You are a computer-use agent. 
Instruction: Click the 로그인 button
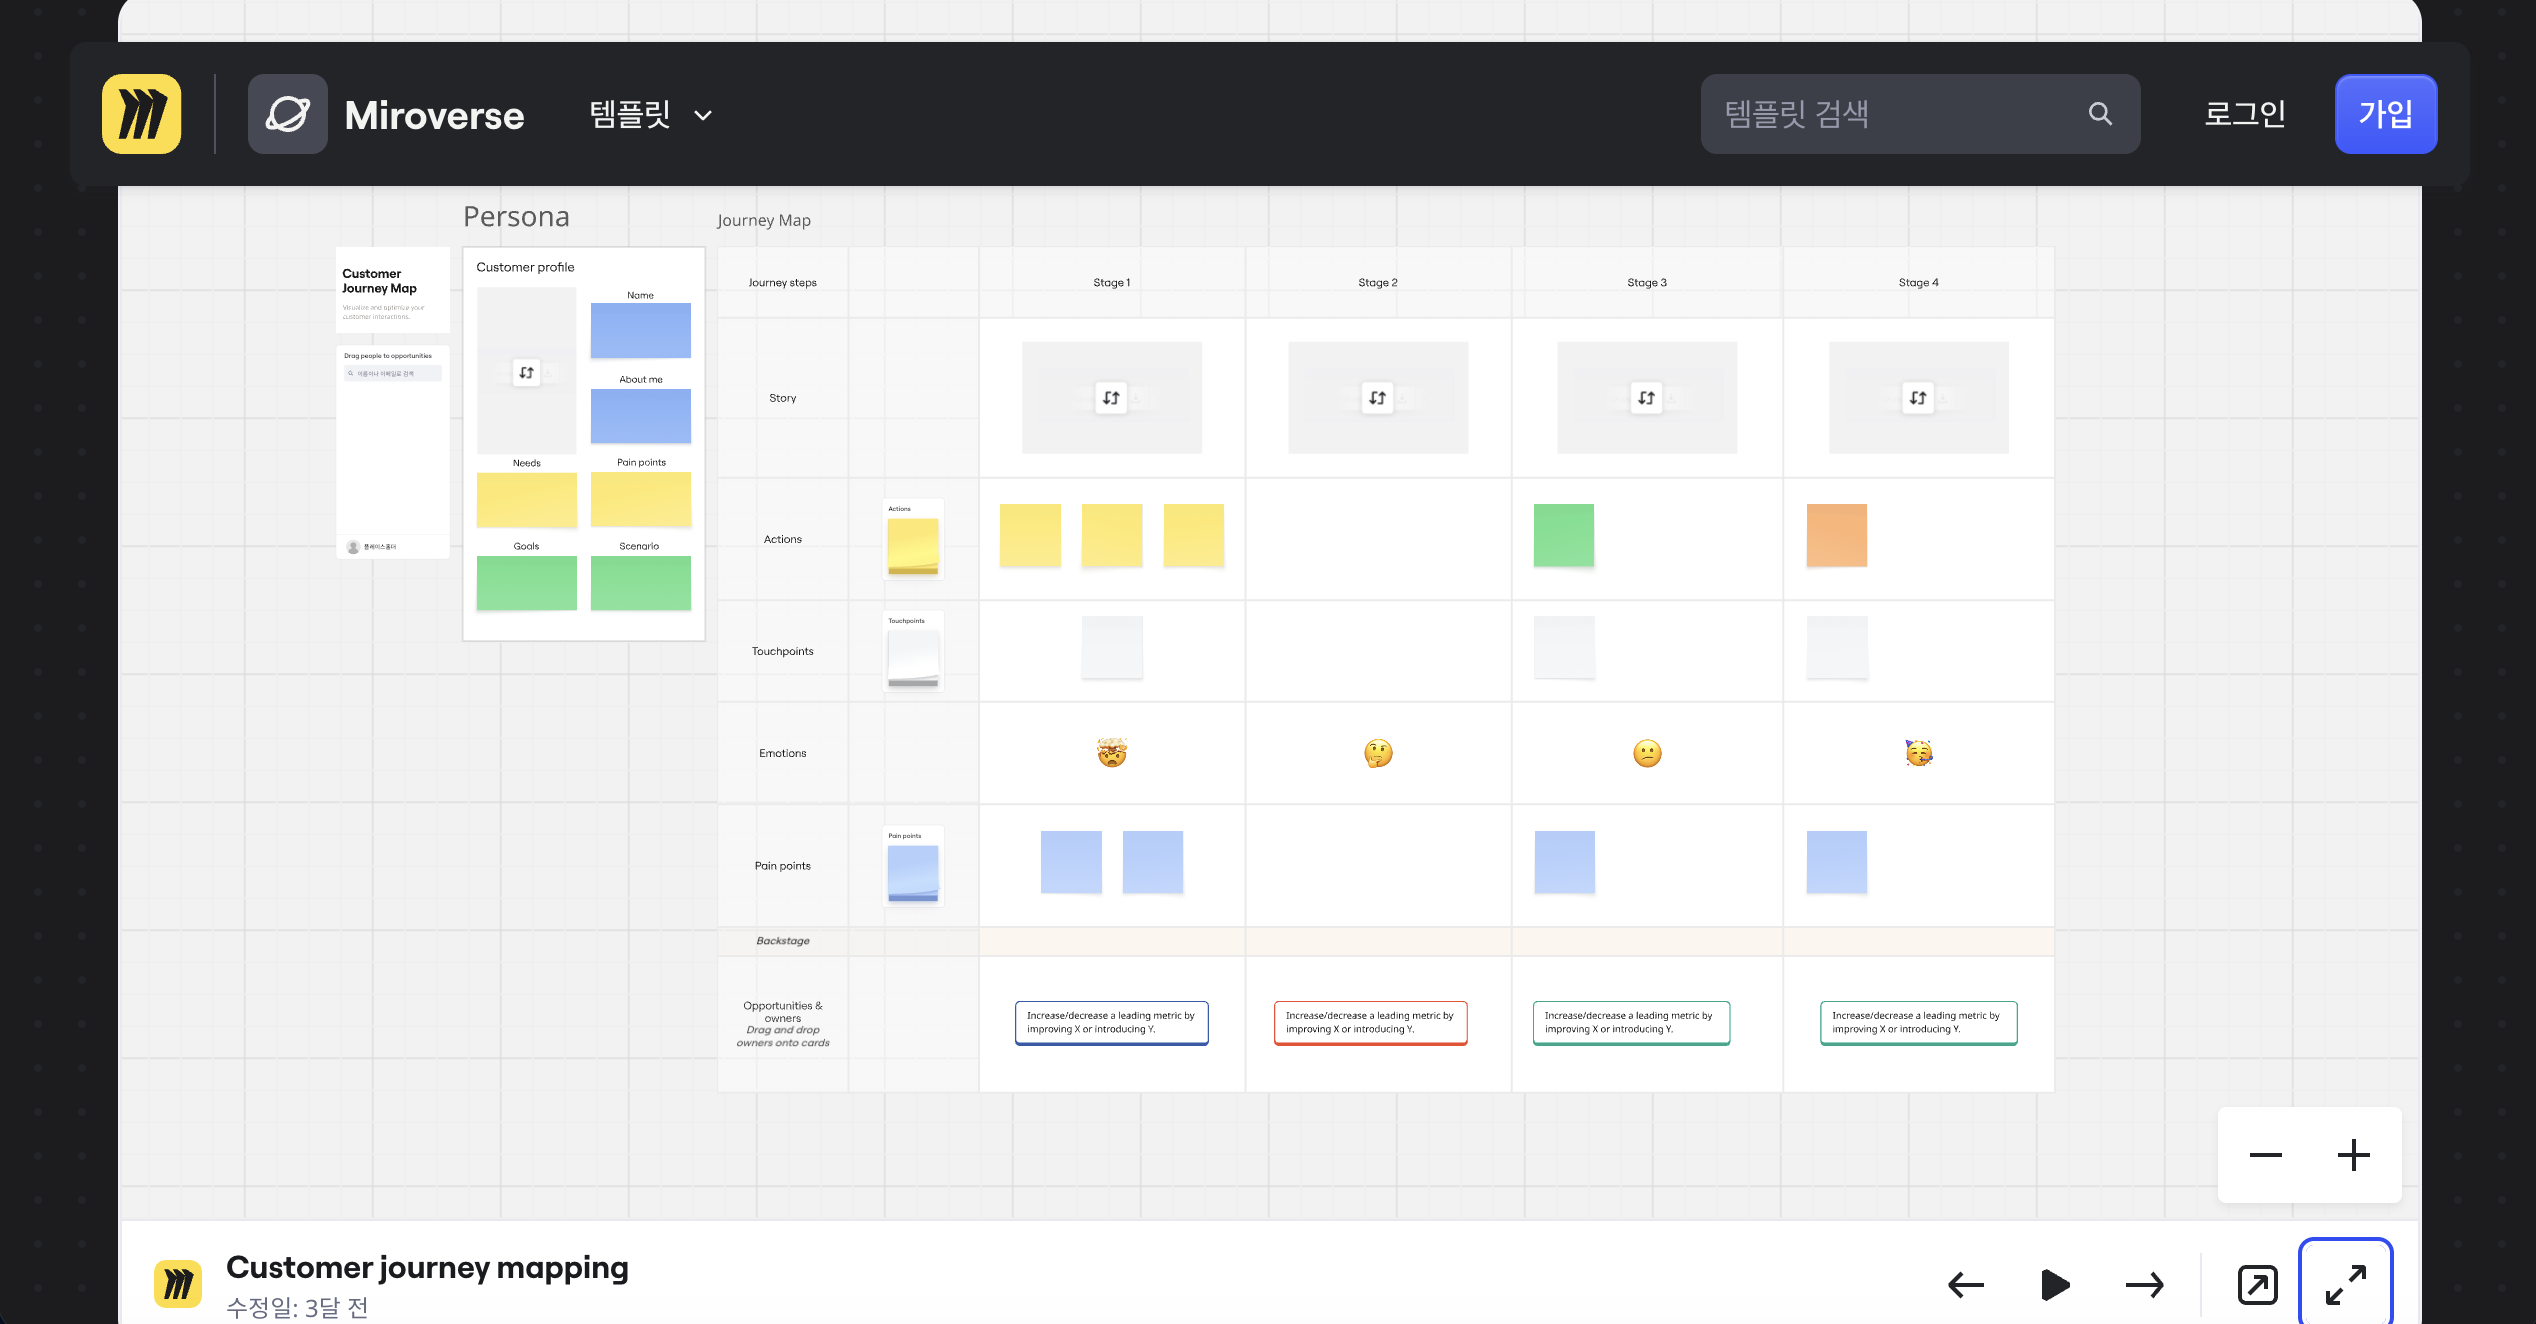point(2245,113)
